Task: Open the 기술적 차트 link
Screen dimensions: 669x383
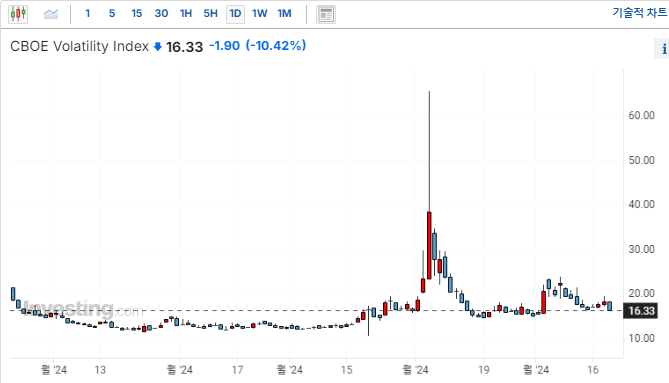Action: pos(640,13)
